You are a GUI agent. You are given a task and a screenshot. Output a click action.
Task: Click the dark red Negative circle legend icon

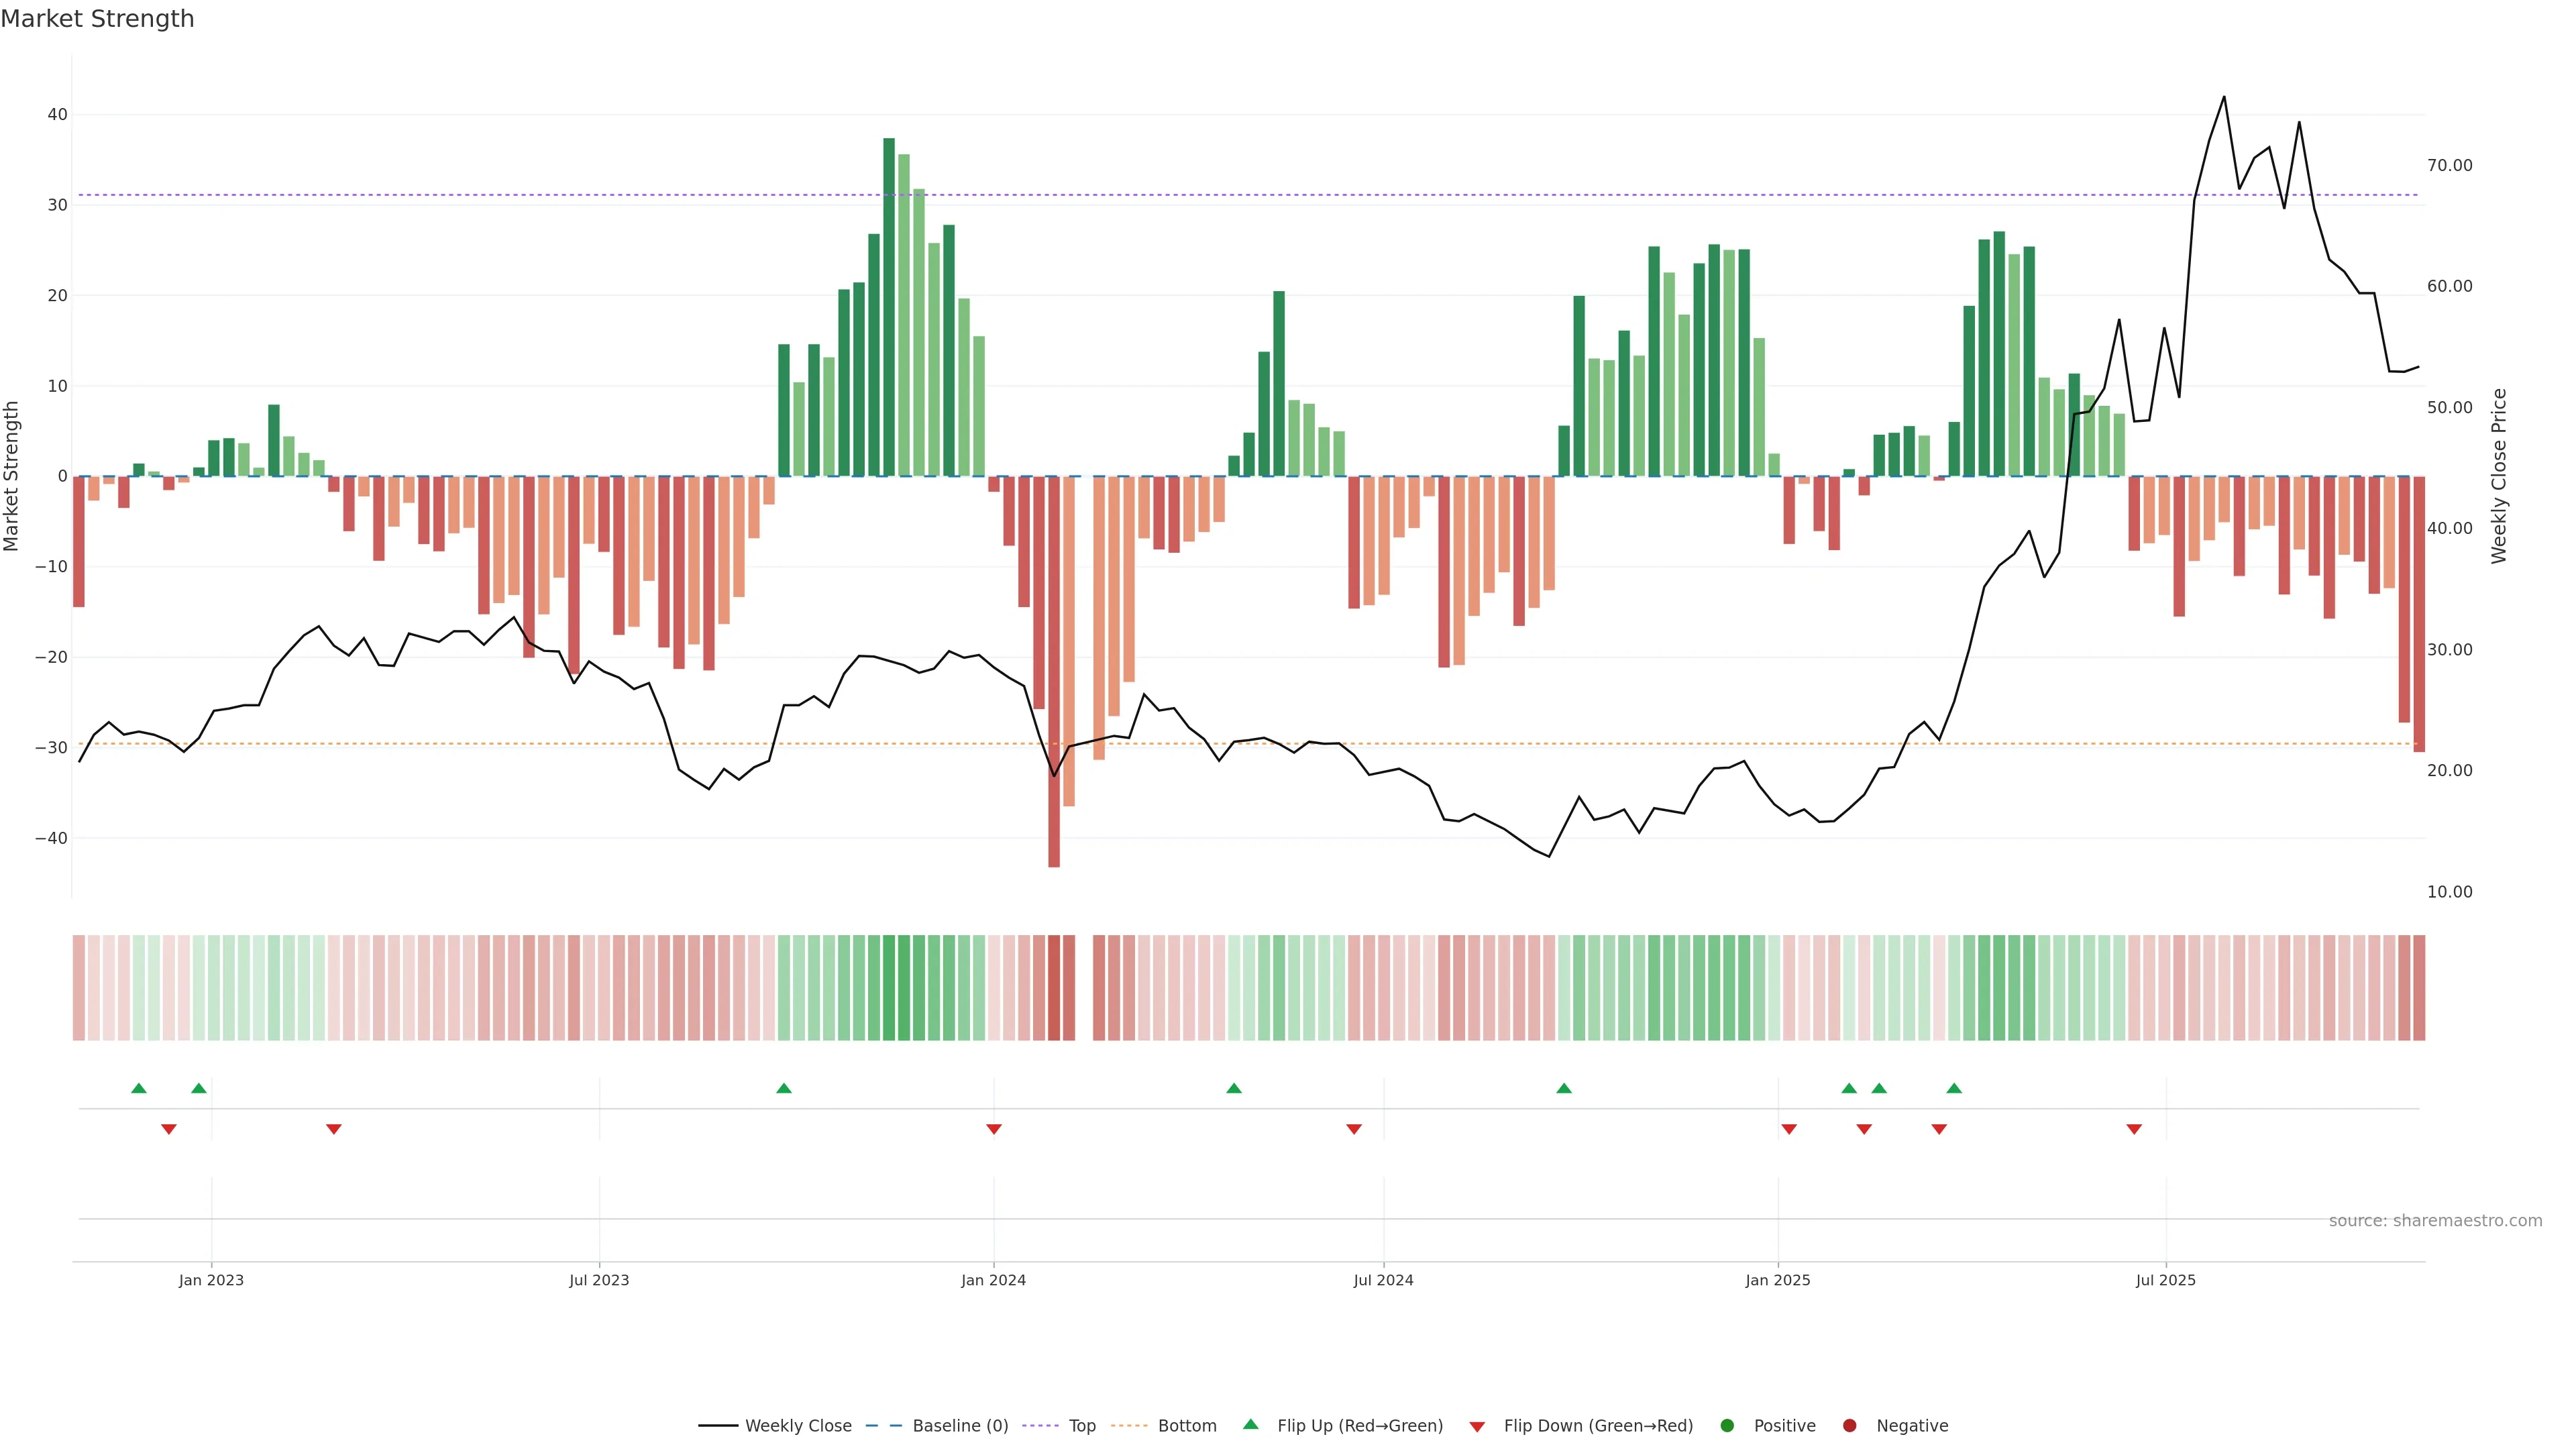[1849, 1425]
